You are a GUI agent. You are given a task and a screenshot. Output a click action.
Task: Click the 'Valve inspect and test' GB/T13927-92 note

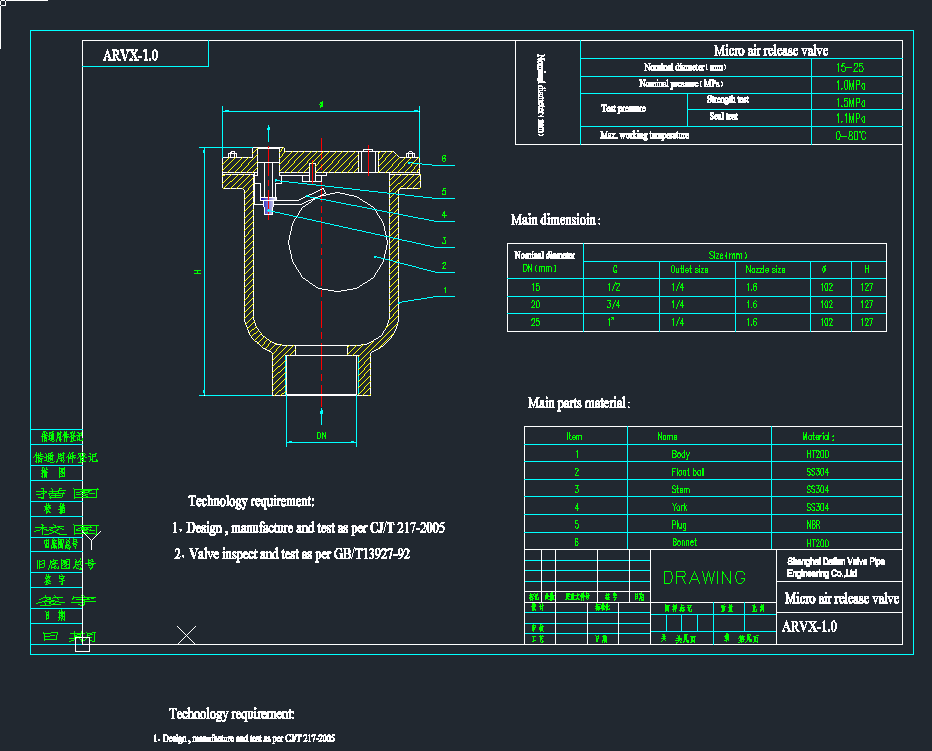click(292, 554)
